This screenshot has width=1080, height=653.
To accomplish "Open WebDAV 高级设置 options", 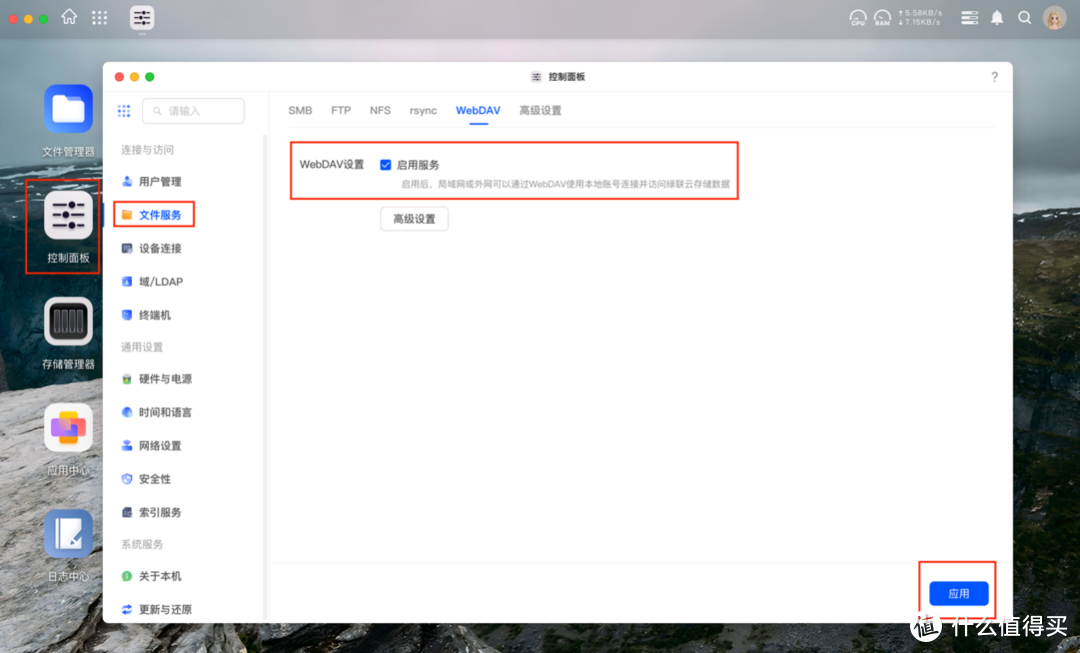I will click(414, 218).
